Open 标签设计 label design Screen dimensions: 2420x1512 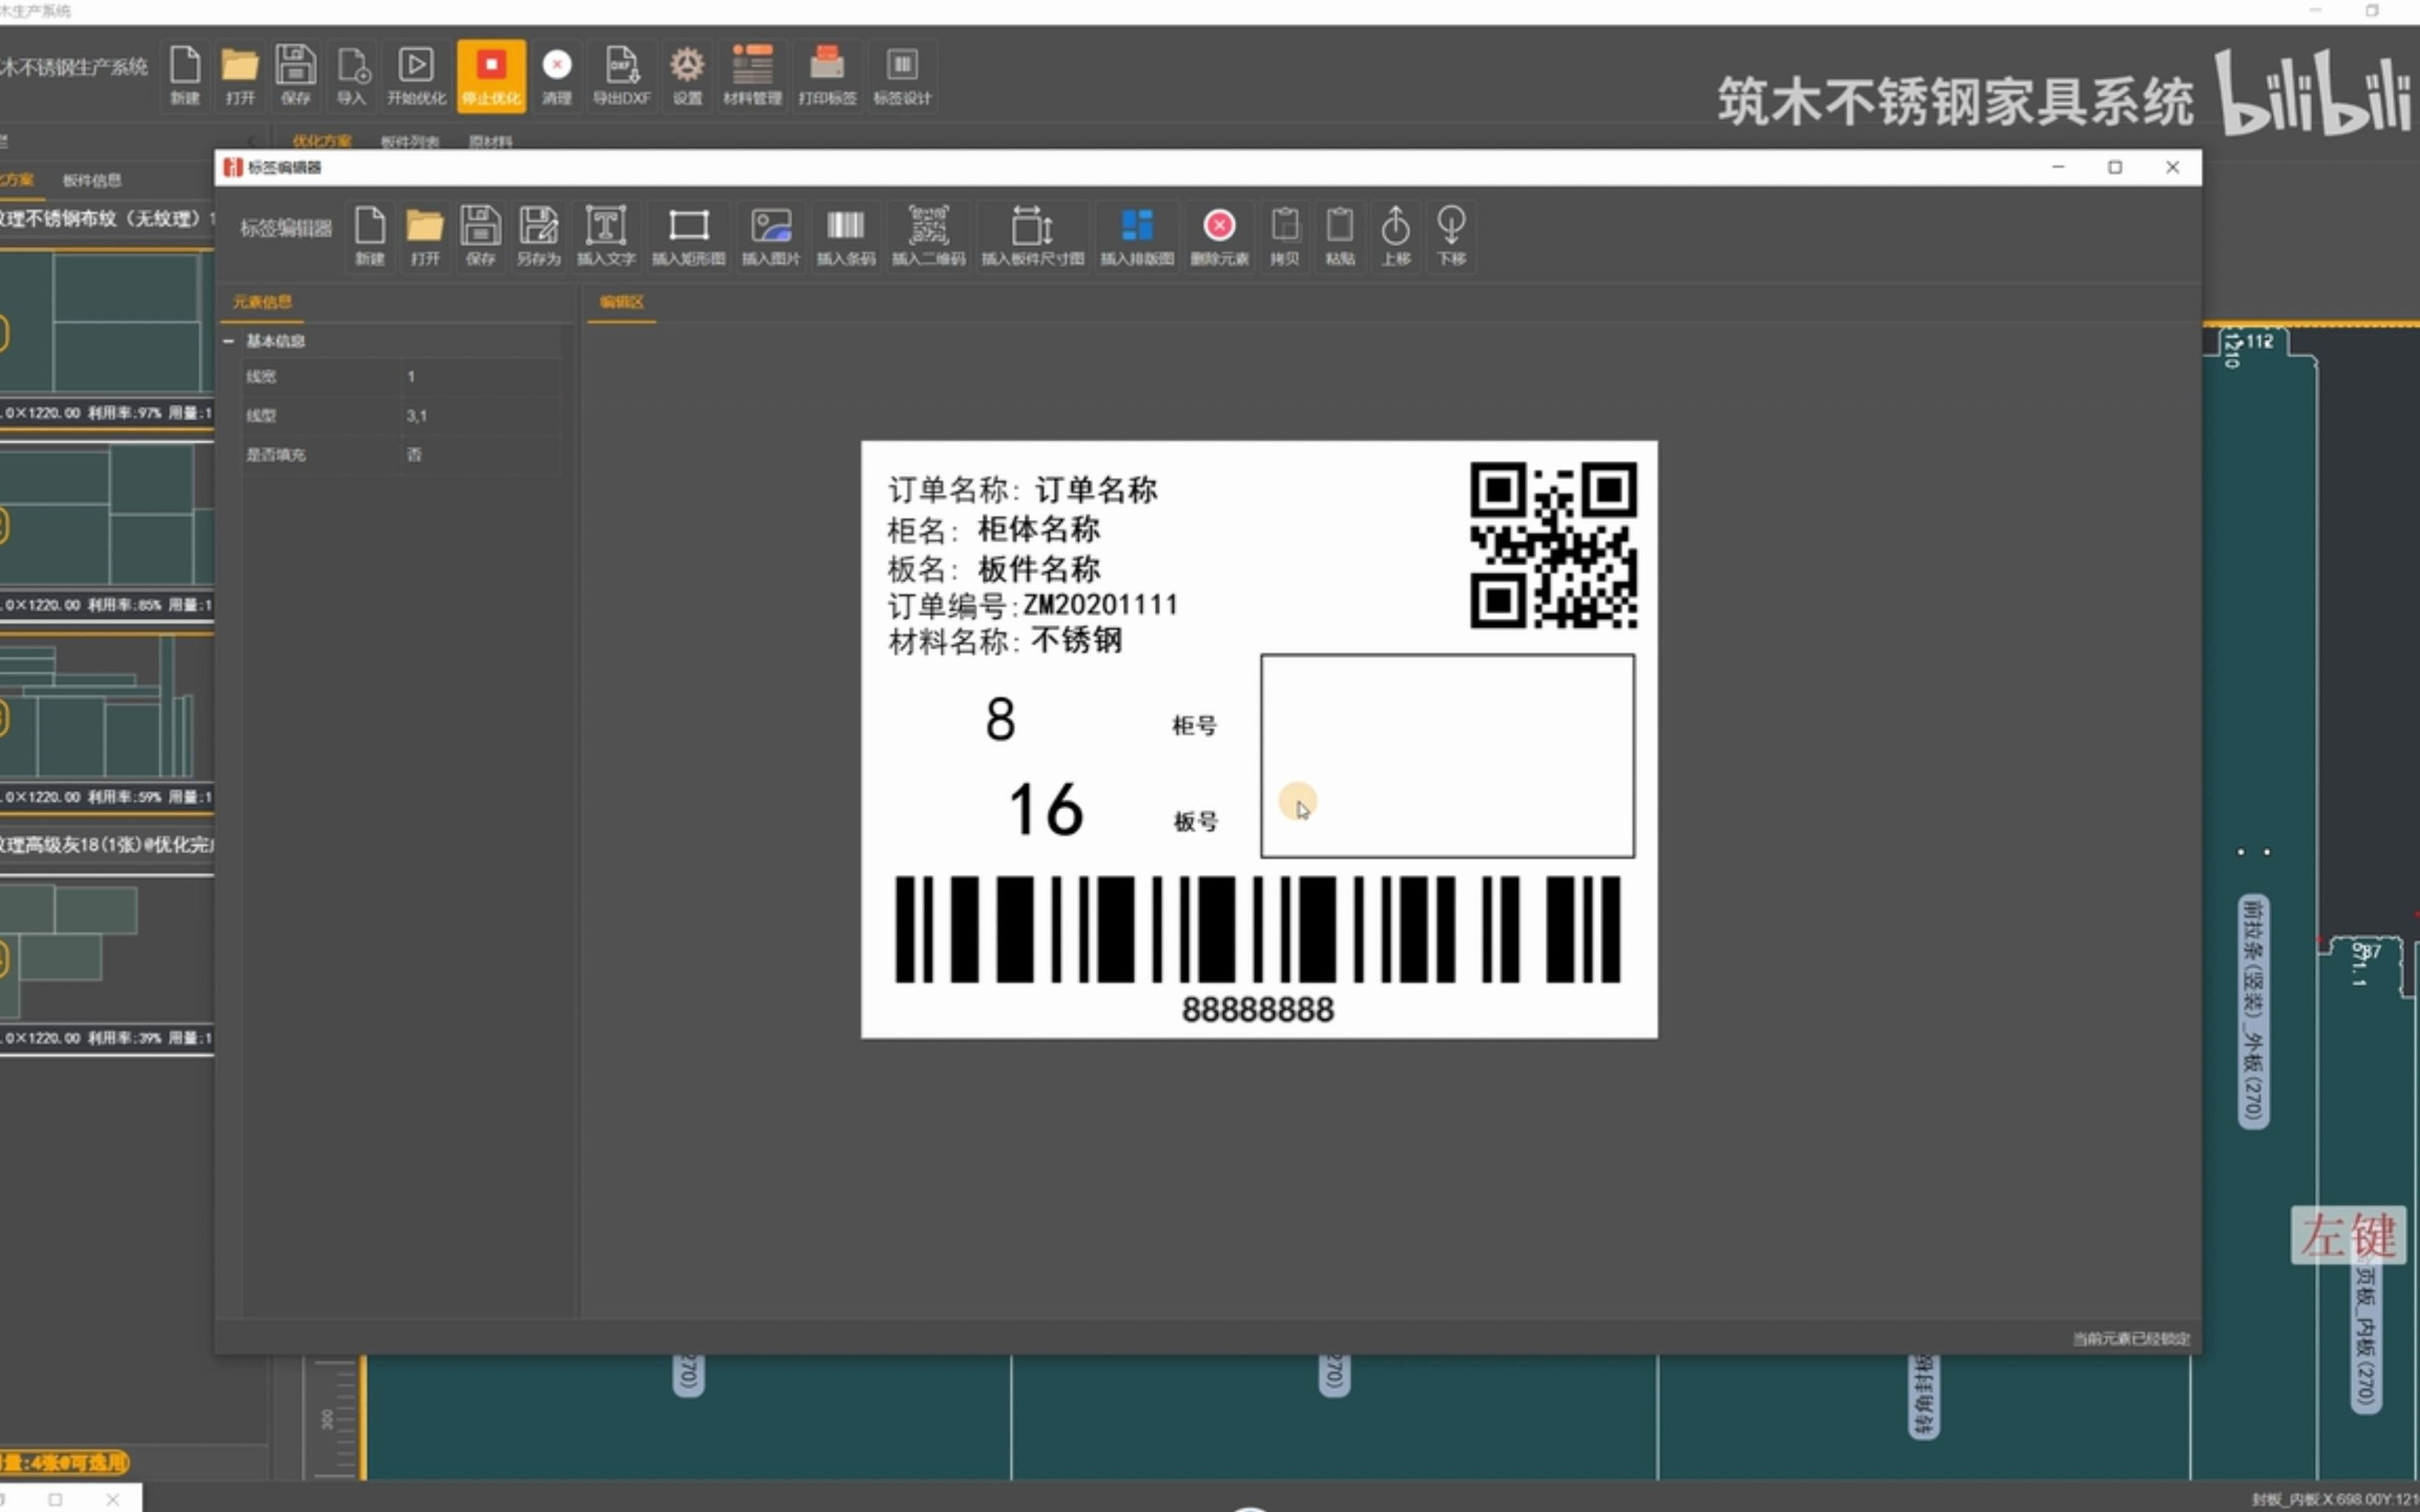tap(902, 75)
